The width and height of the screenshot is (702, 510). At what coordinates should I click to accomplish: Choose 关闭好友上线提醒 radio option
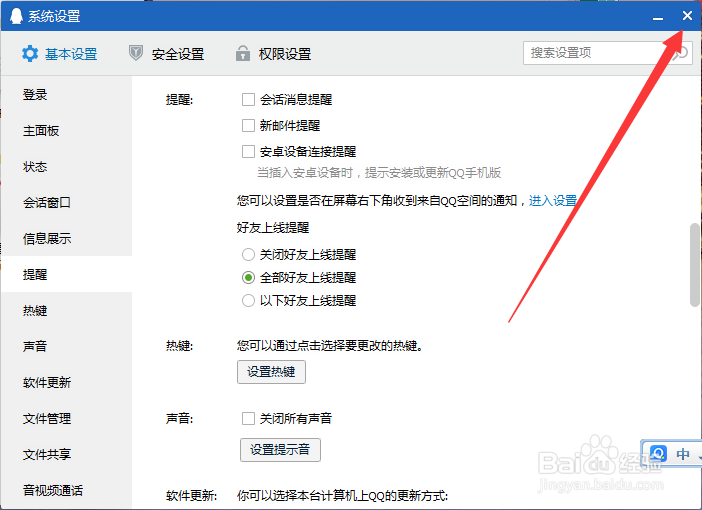click(248, 254)
